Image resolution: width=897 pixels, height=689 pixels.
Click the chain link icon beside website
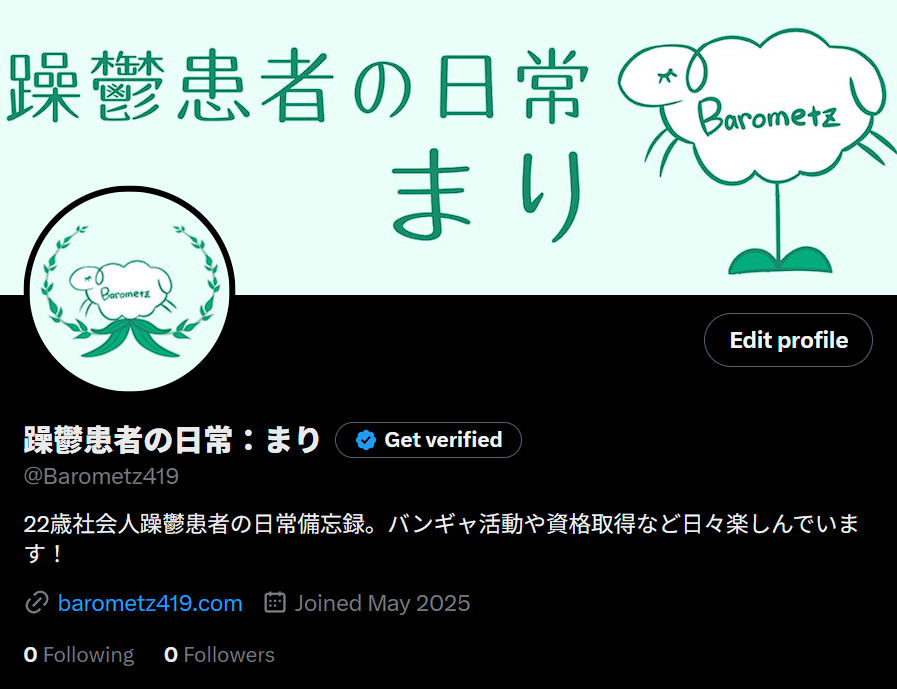(x=37, y=603)
